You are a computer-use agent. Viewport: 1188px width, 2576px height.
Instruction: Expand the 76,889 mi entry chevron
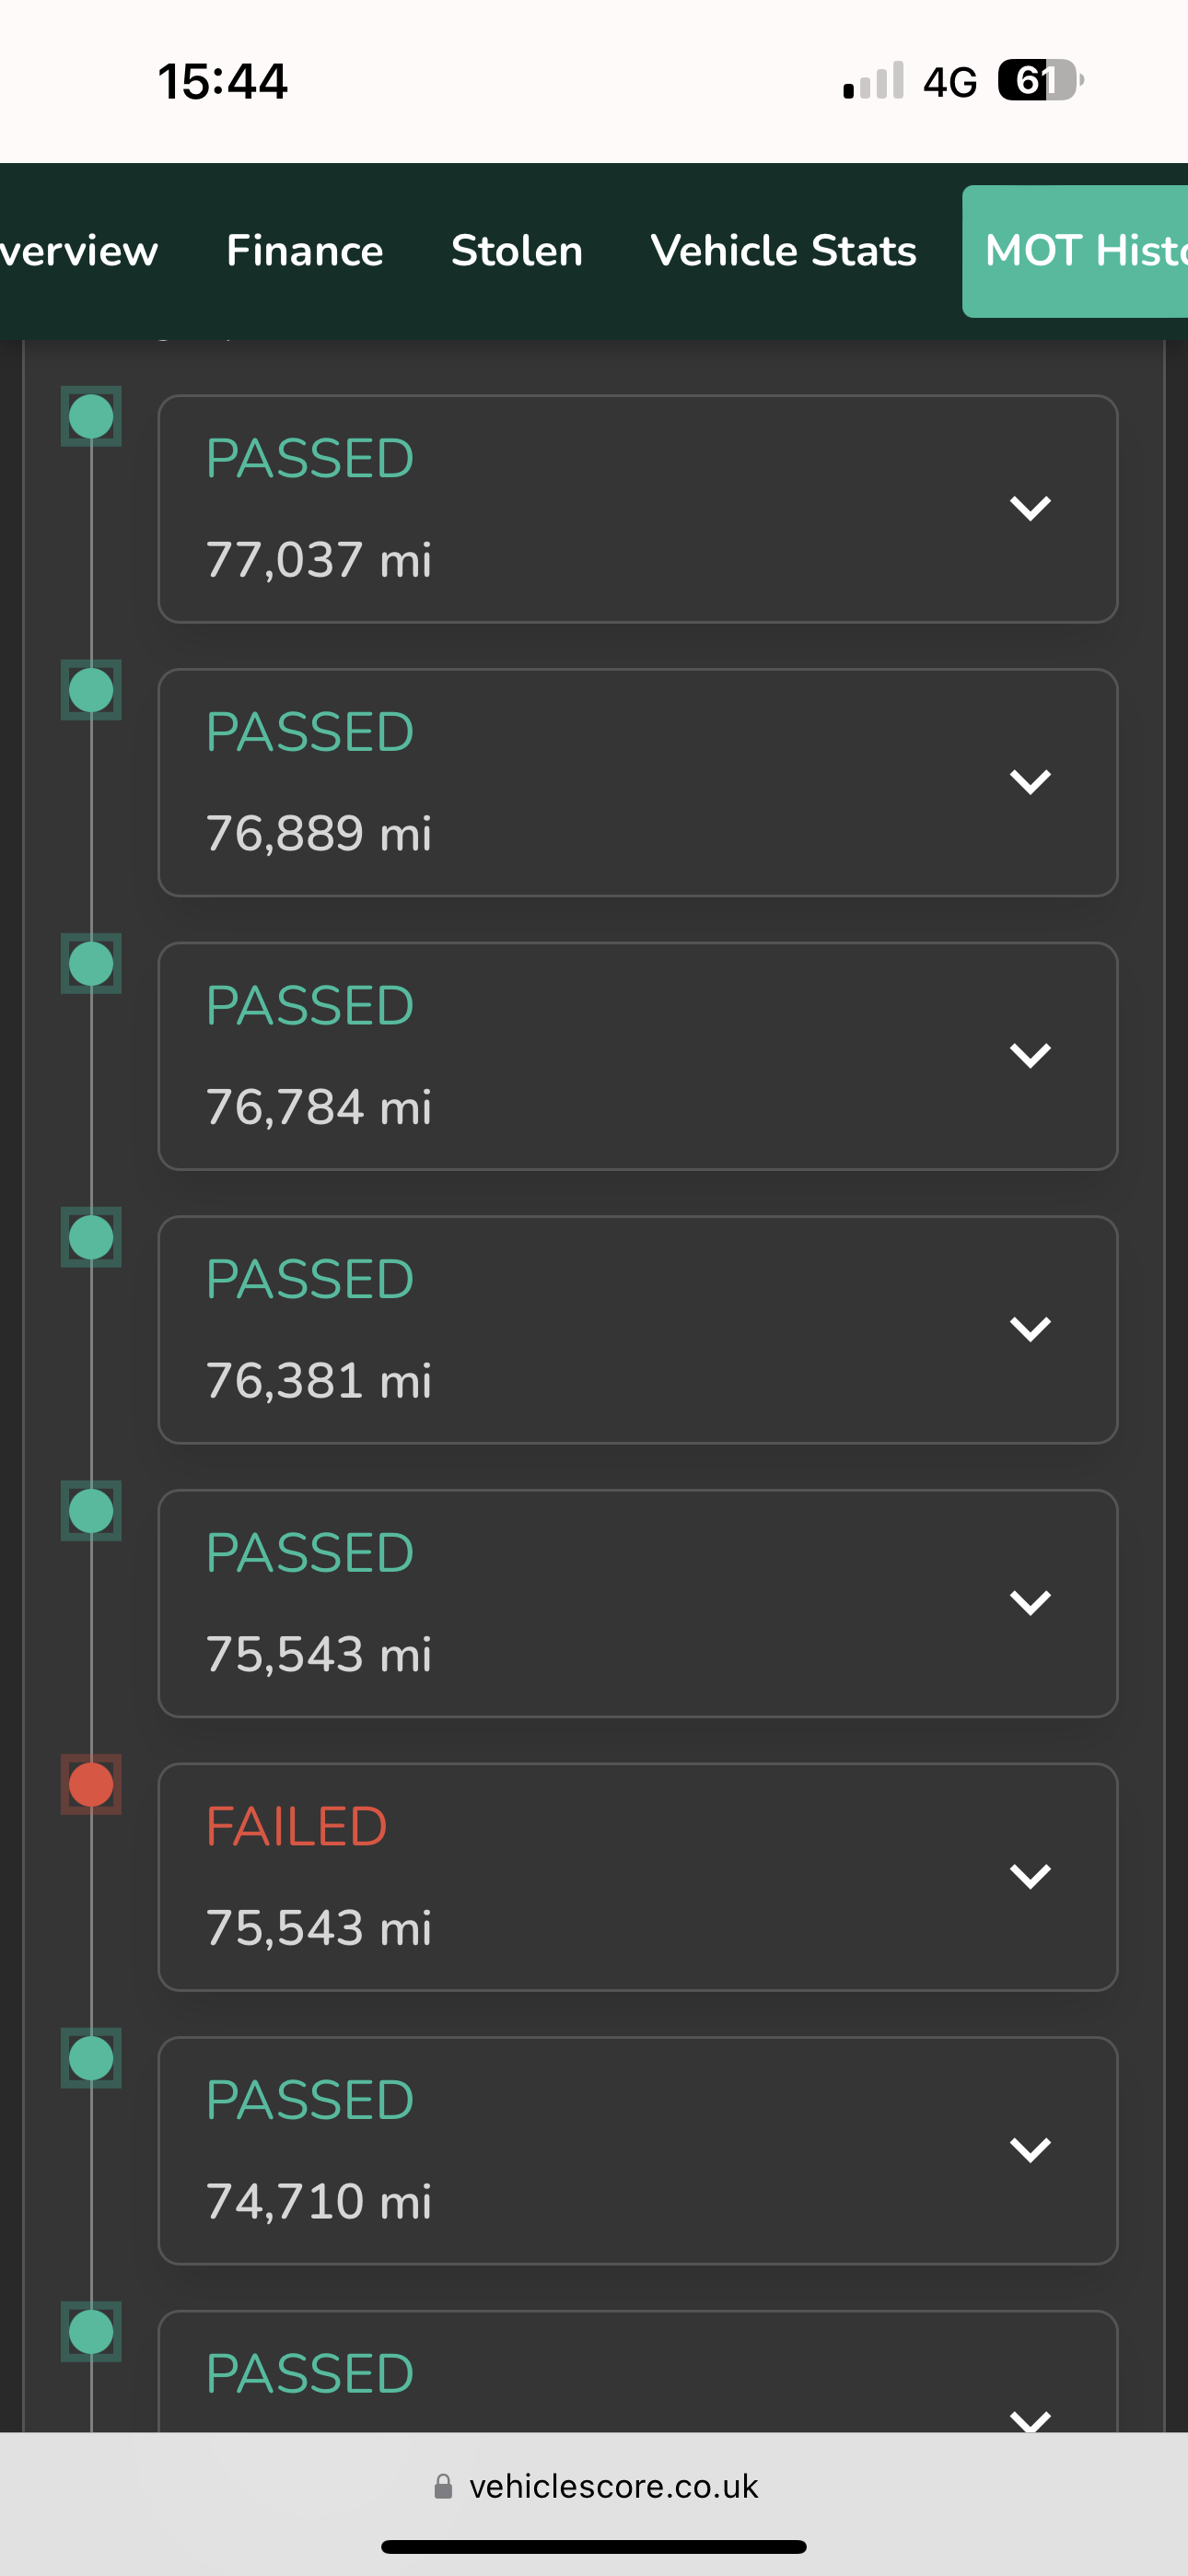[x=1029, y=782]
